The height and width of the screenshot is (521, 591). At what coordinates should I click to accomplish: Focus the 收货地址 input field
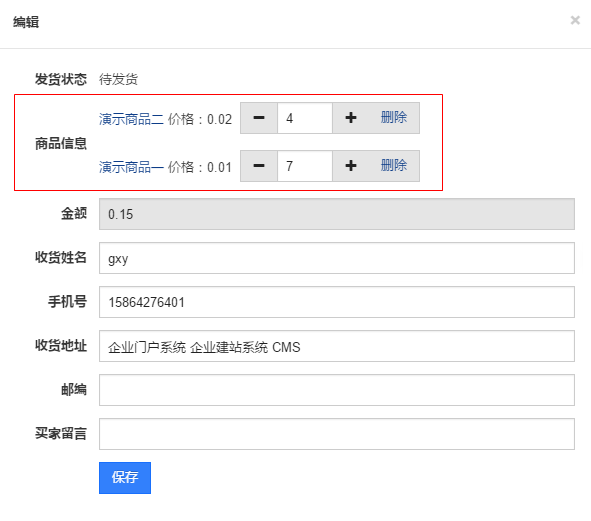point(337,346)
